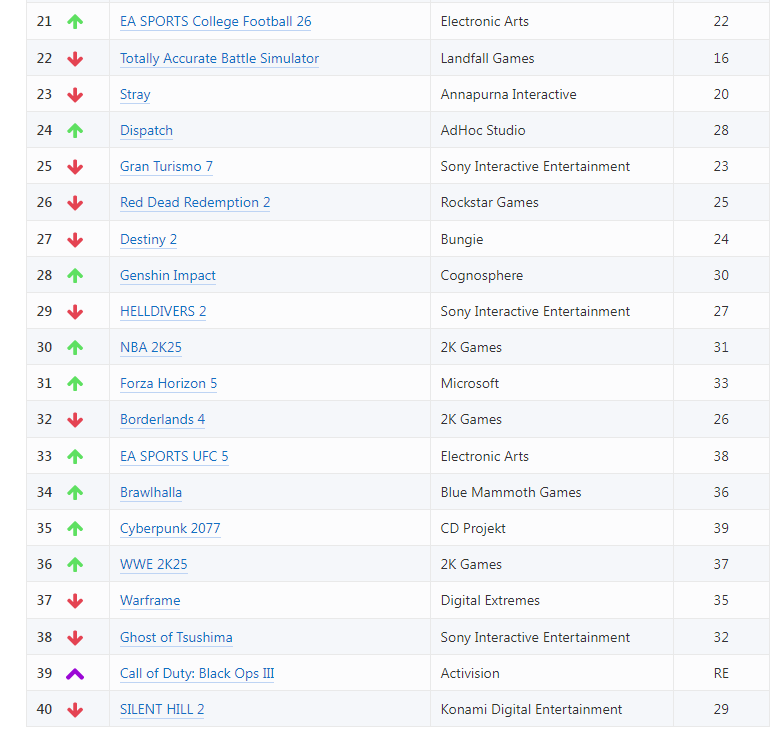
Task: Click red down arrow beside Borderlands 4
Action: (75, 420)
